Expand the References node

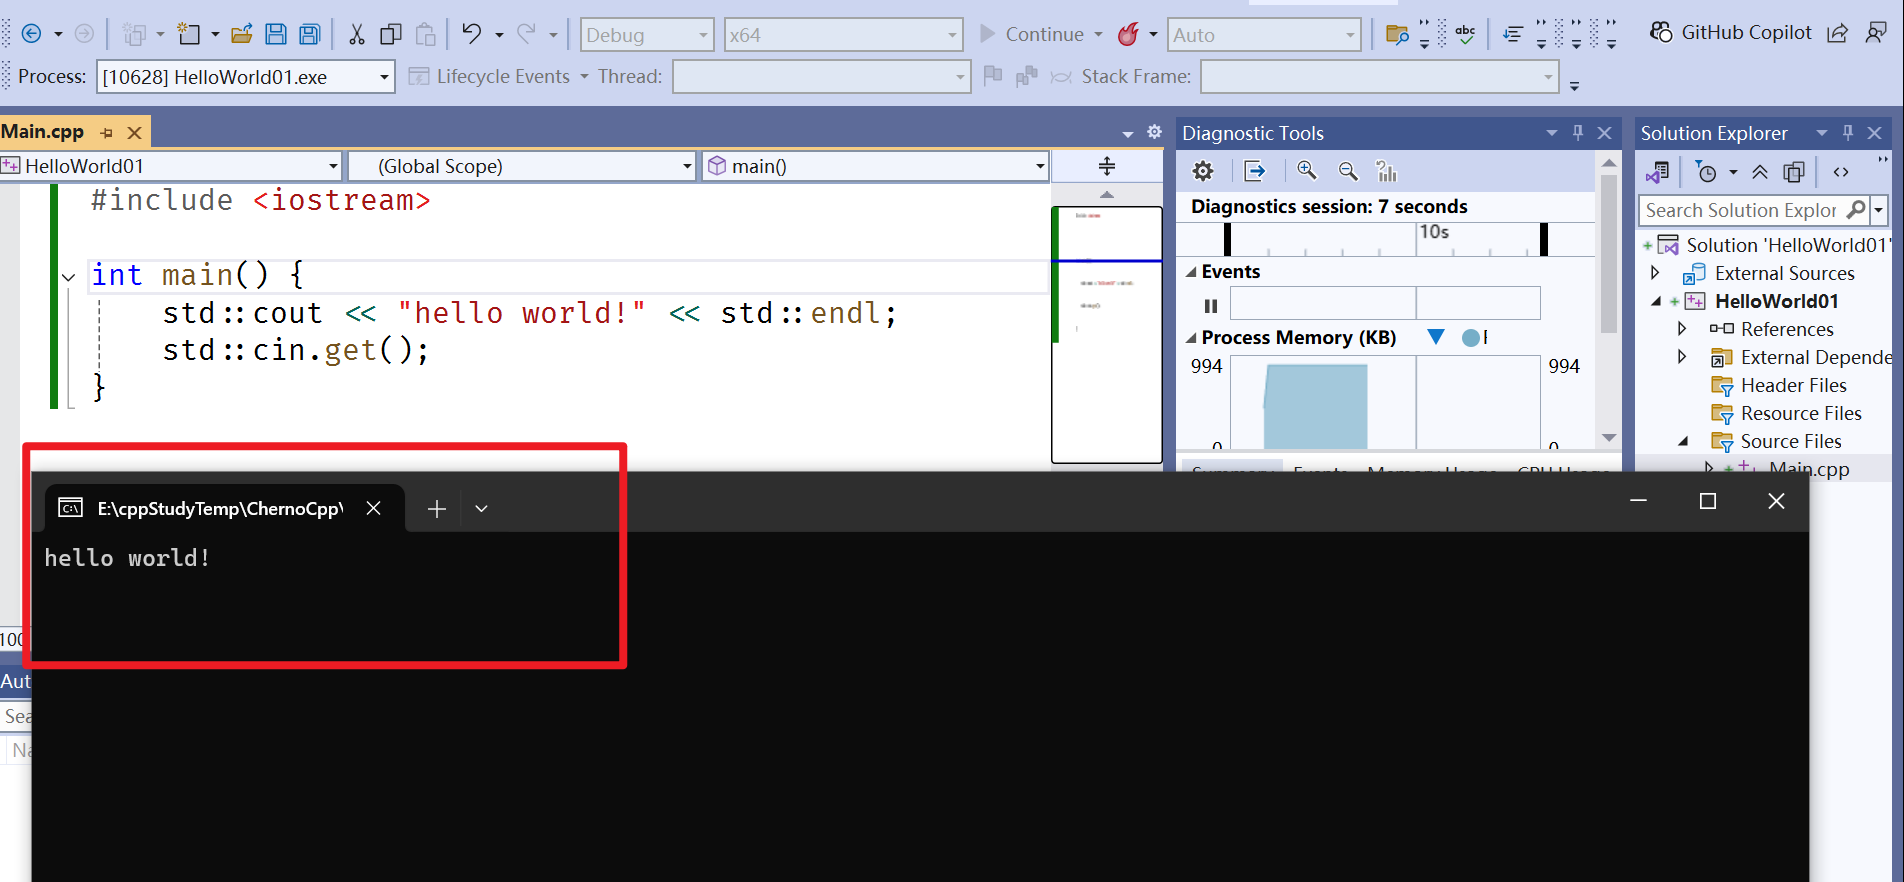pos(1682,329)
